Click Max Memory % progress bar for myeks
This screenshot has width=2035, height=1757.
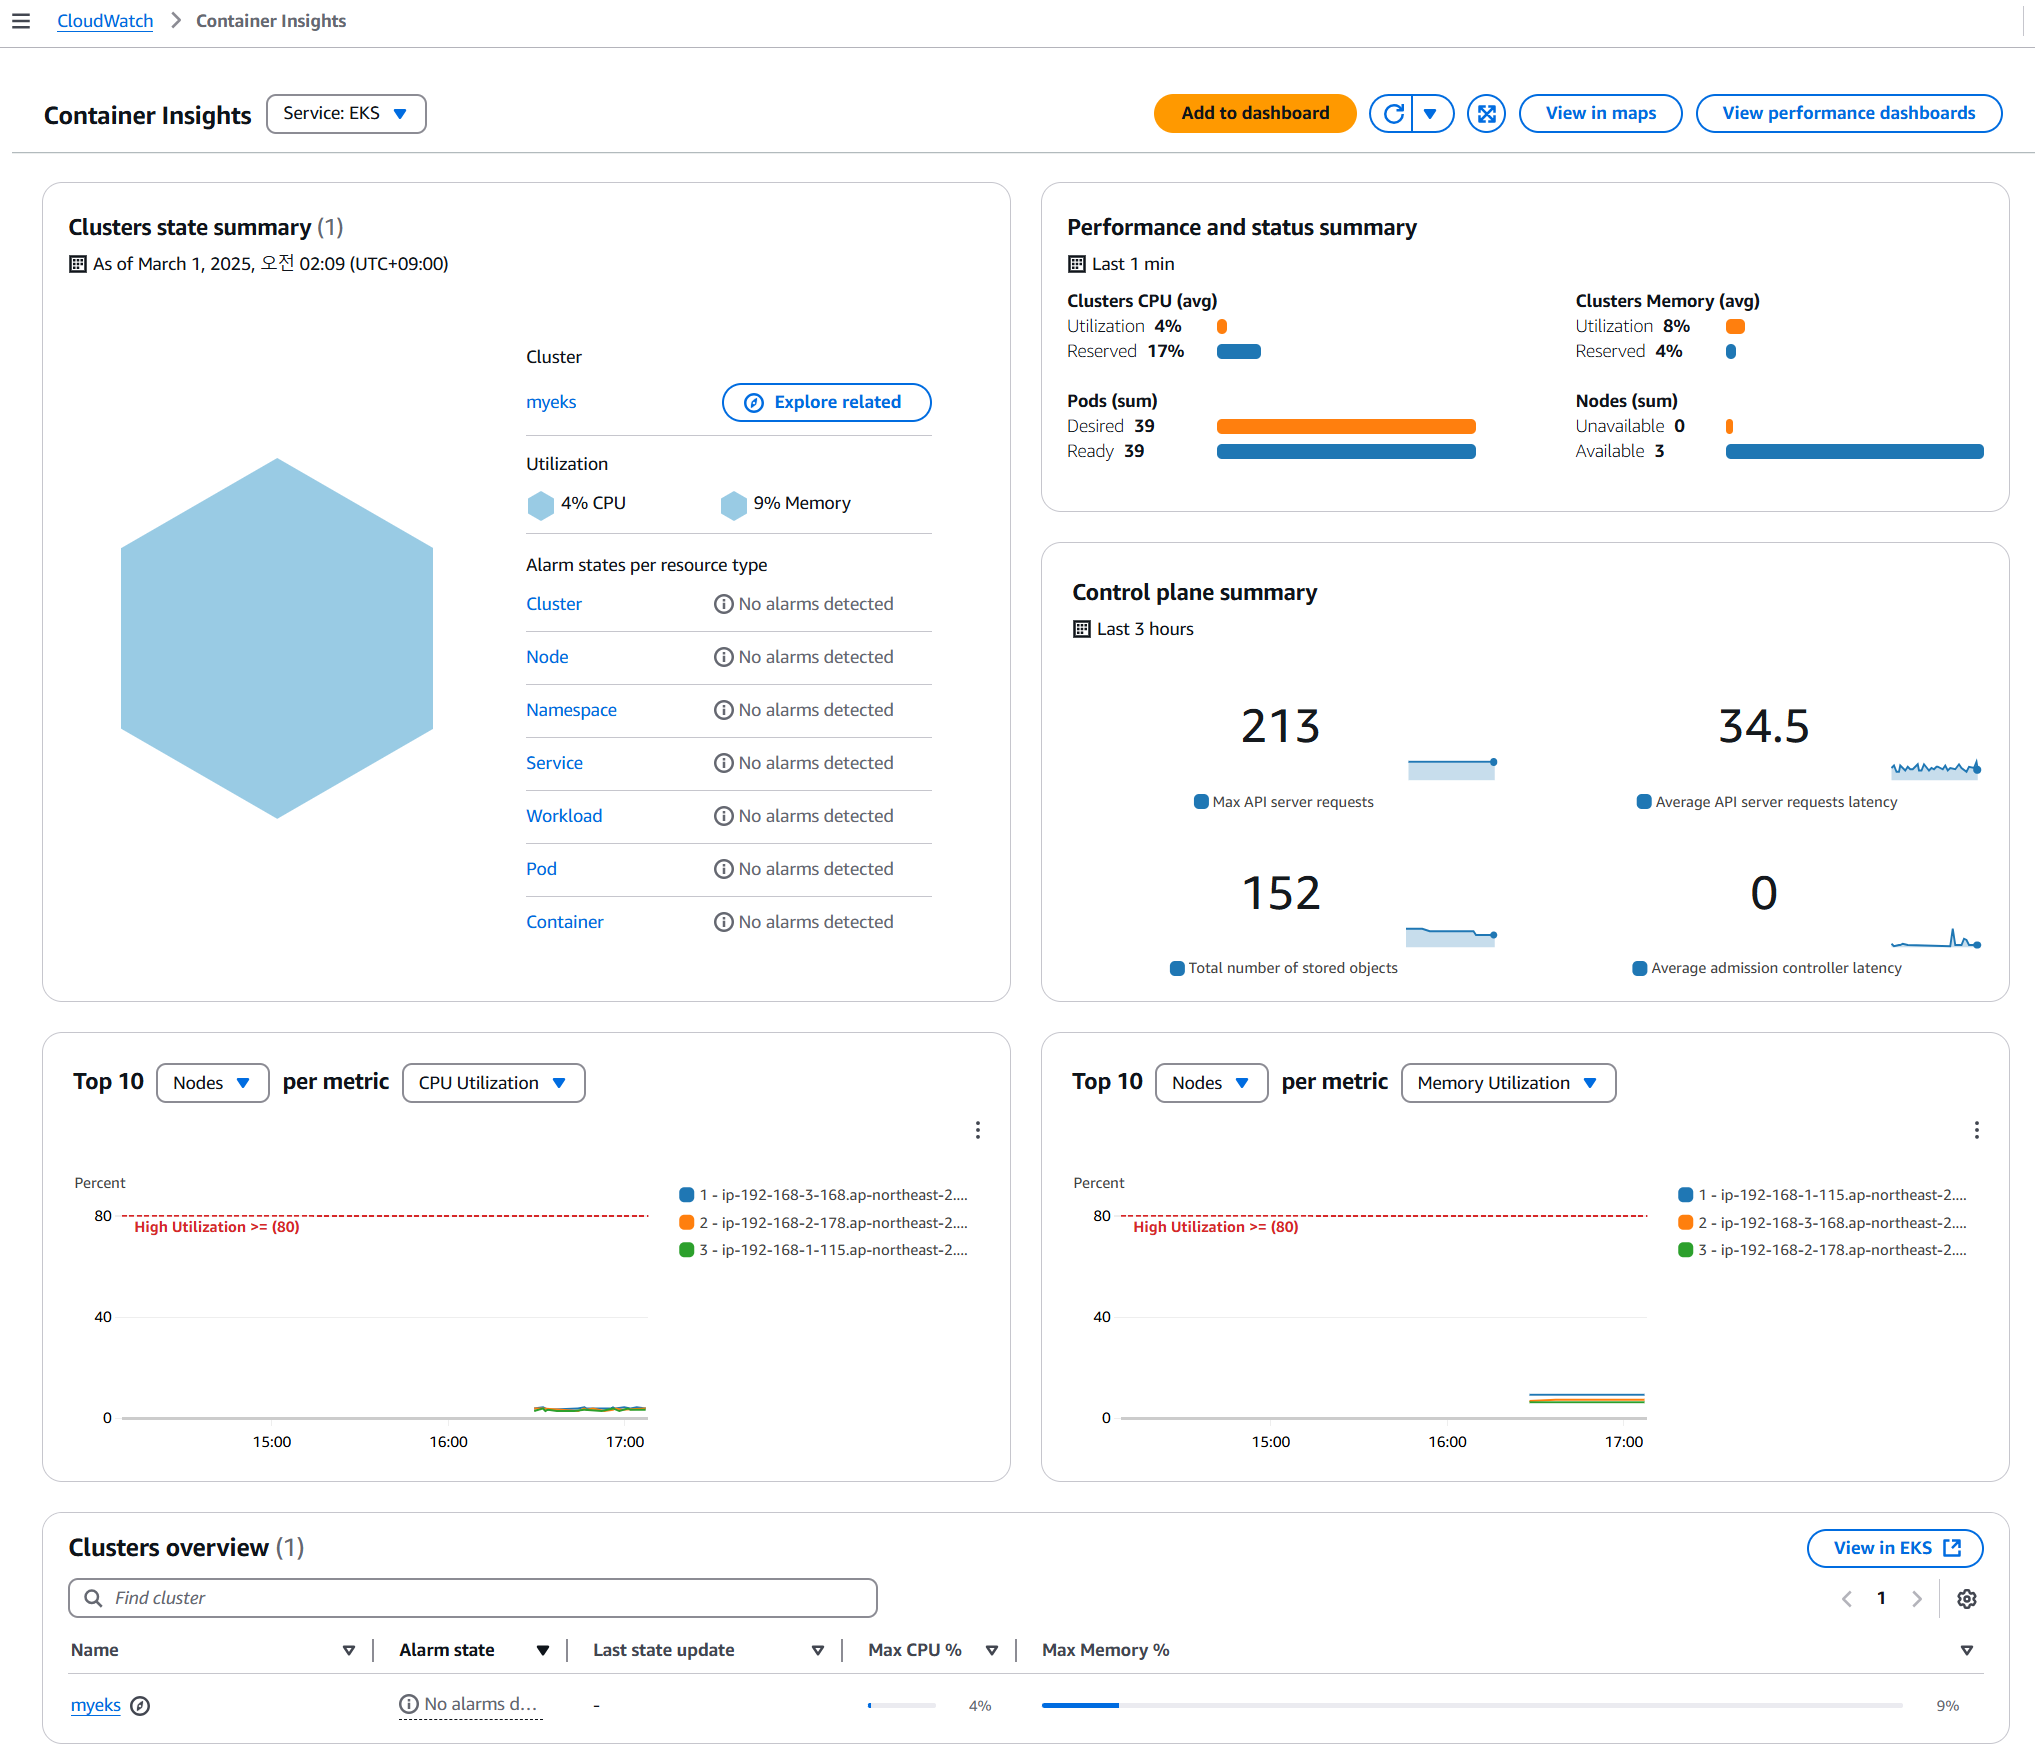coord(1471,1705)
